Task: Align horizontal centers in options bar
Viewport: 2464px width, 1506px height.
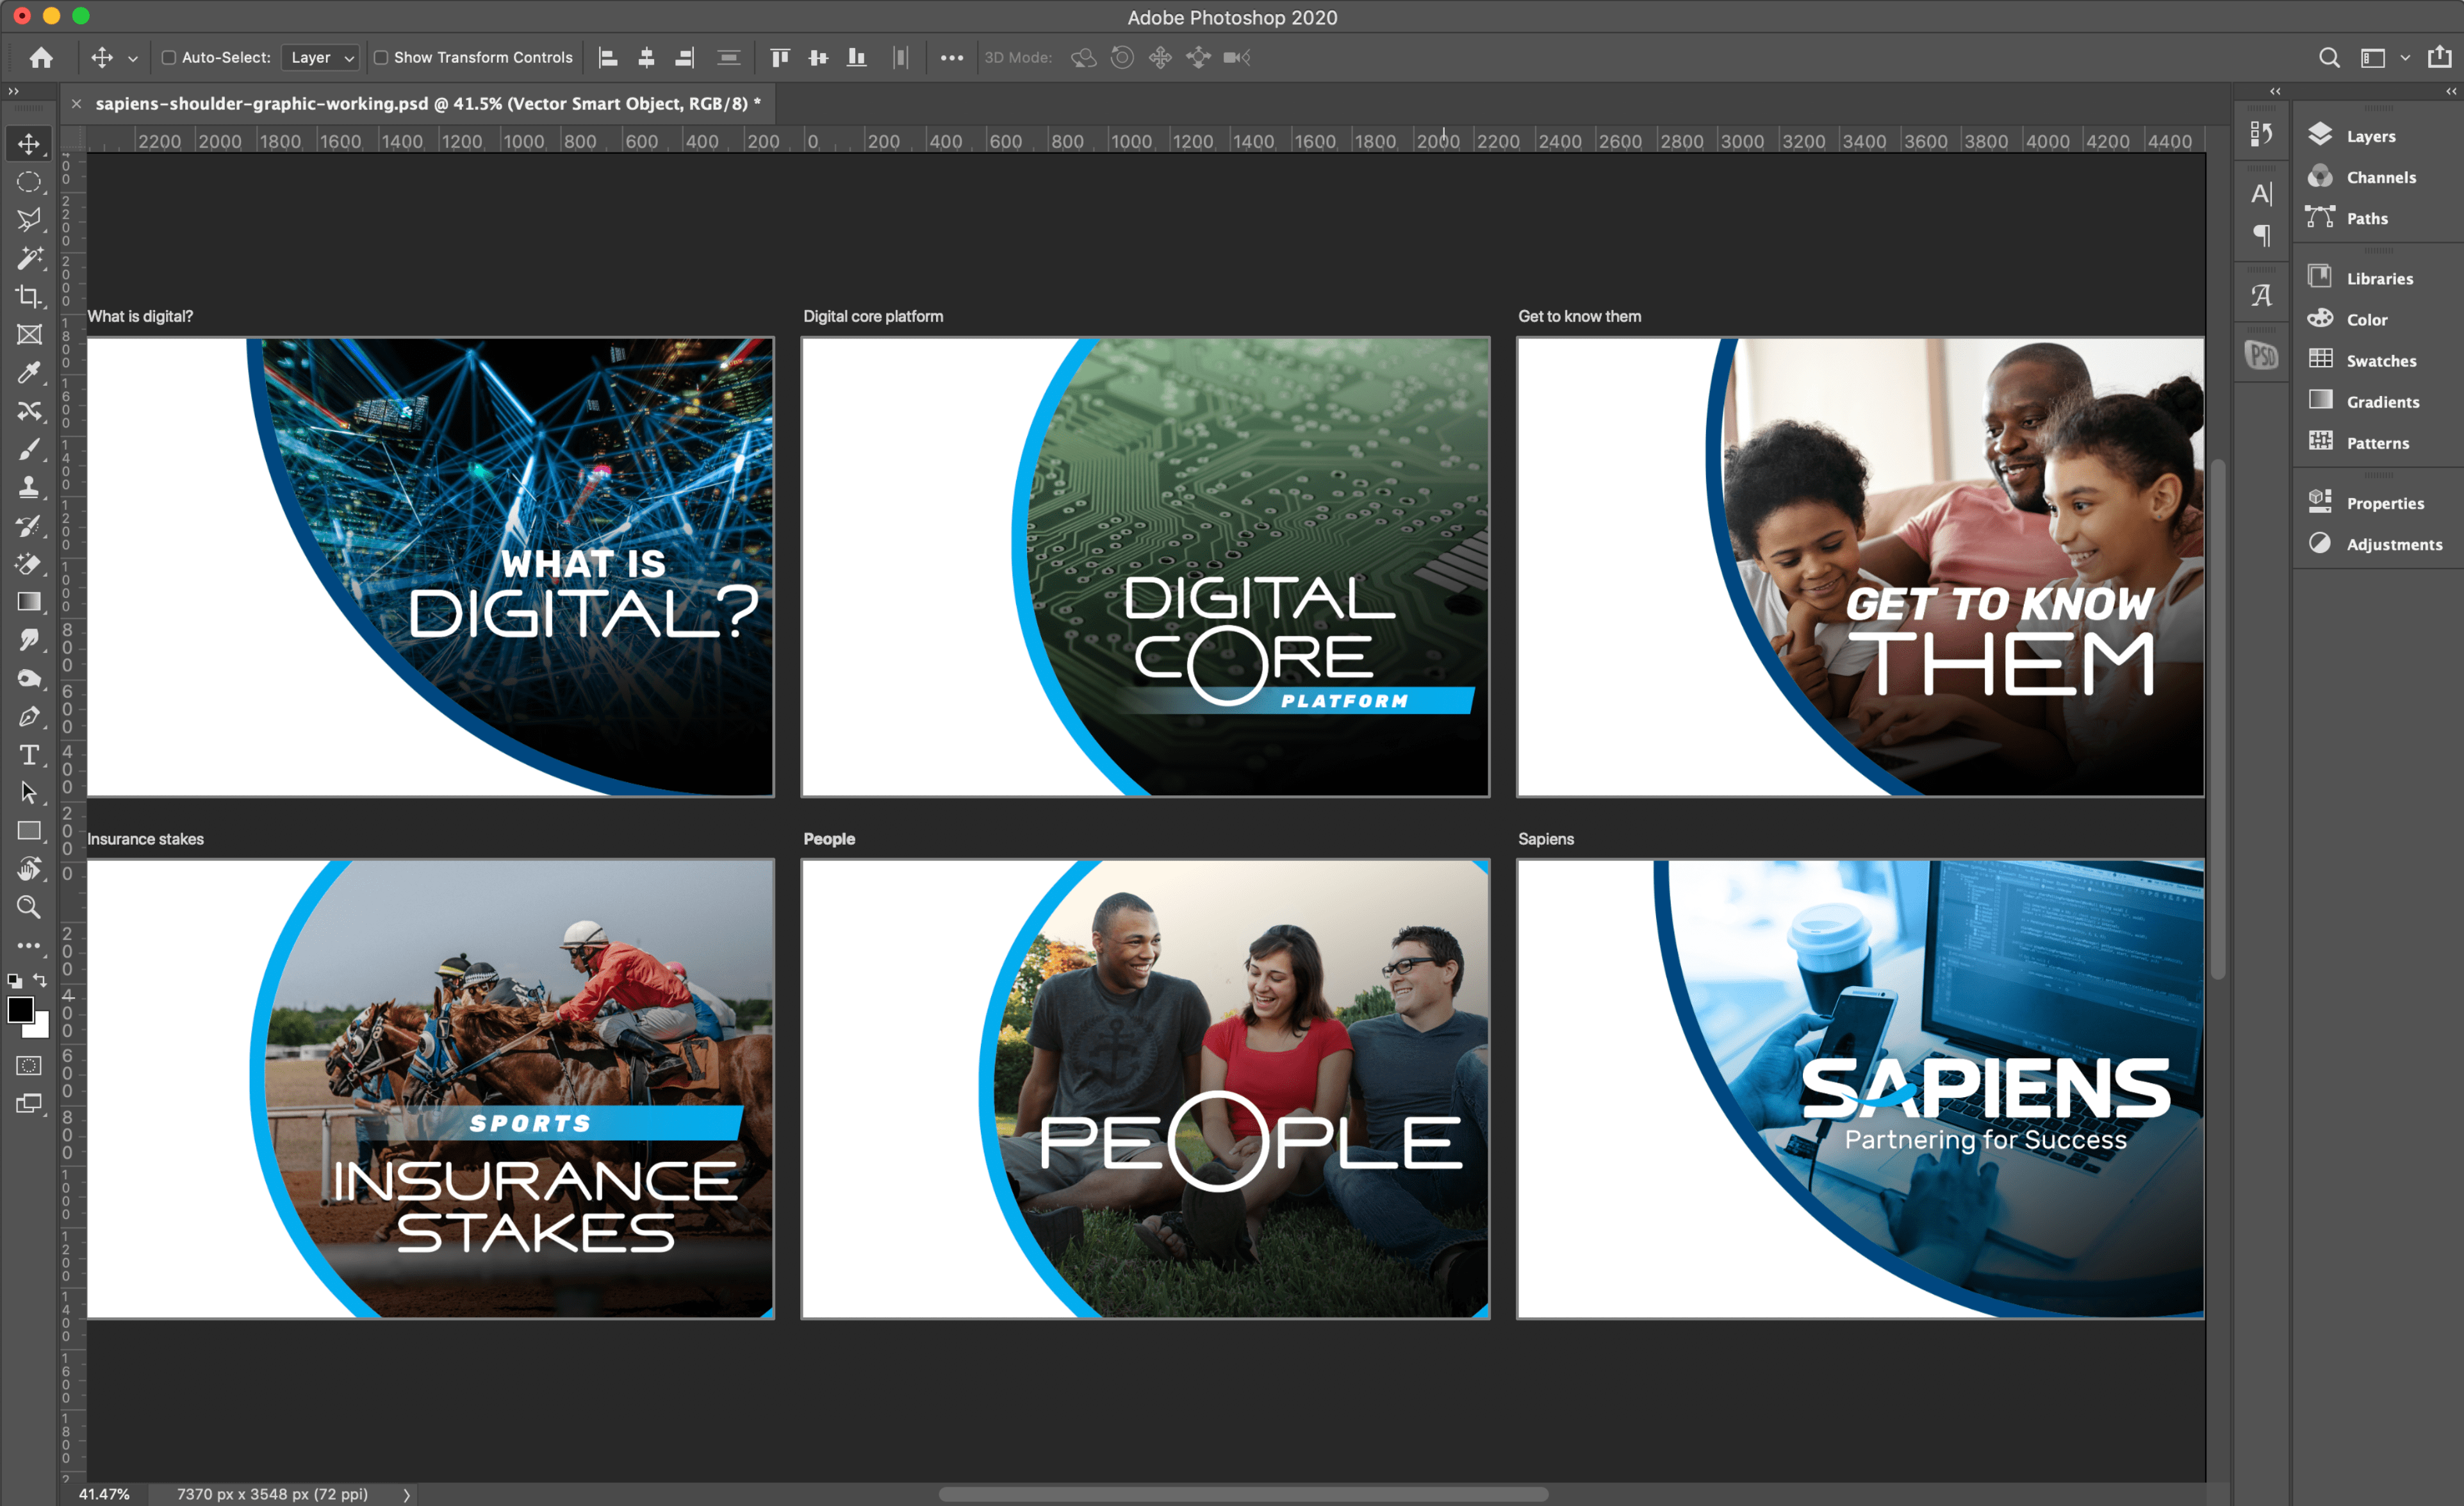Action: pyautogui.click(x=646, y=58)
